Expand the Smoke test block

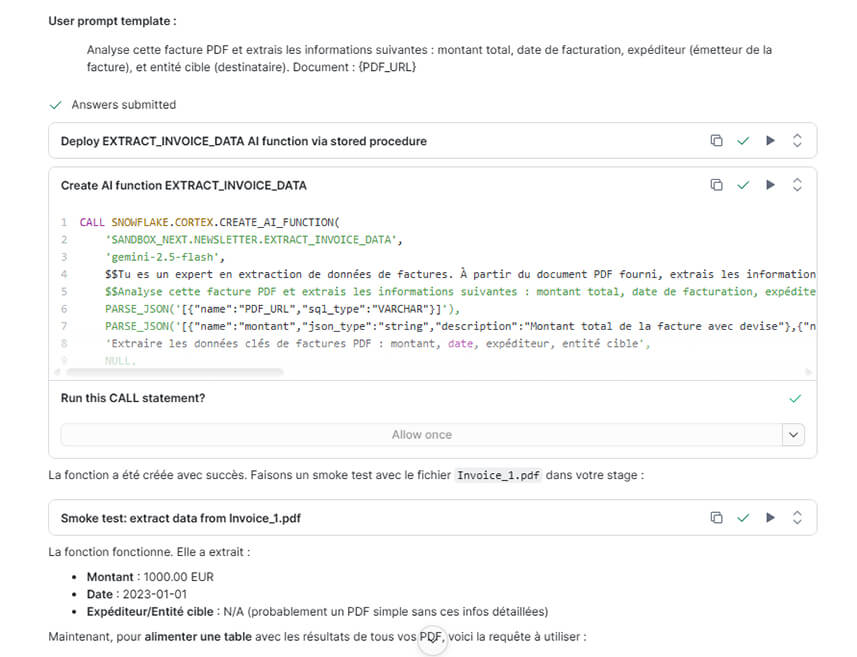797,517
